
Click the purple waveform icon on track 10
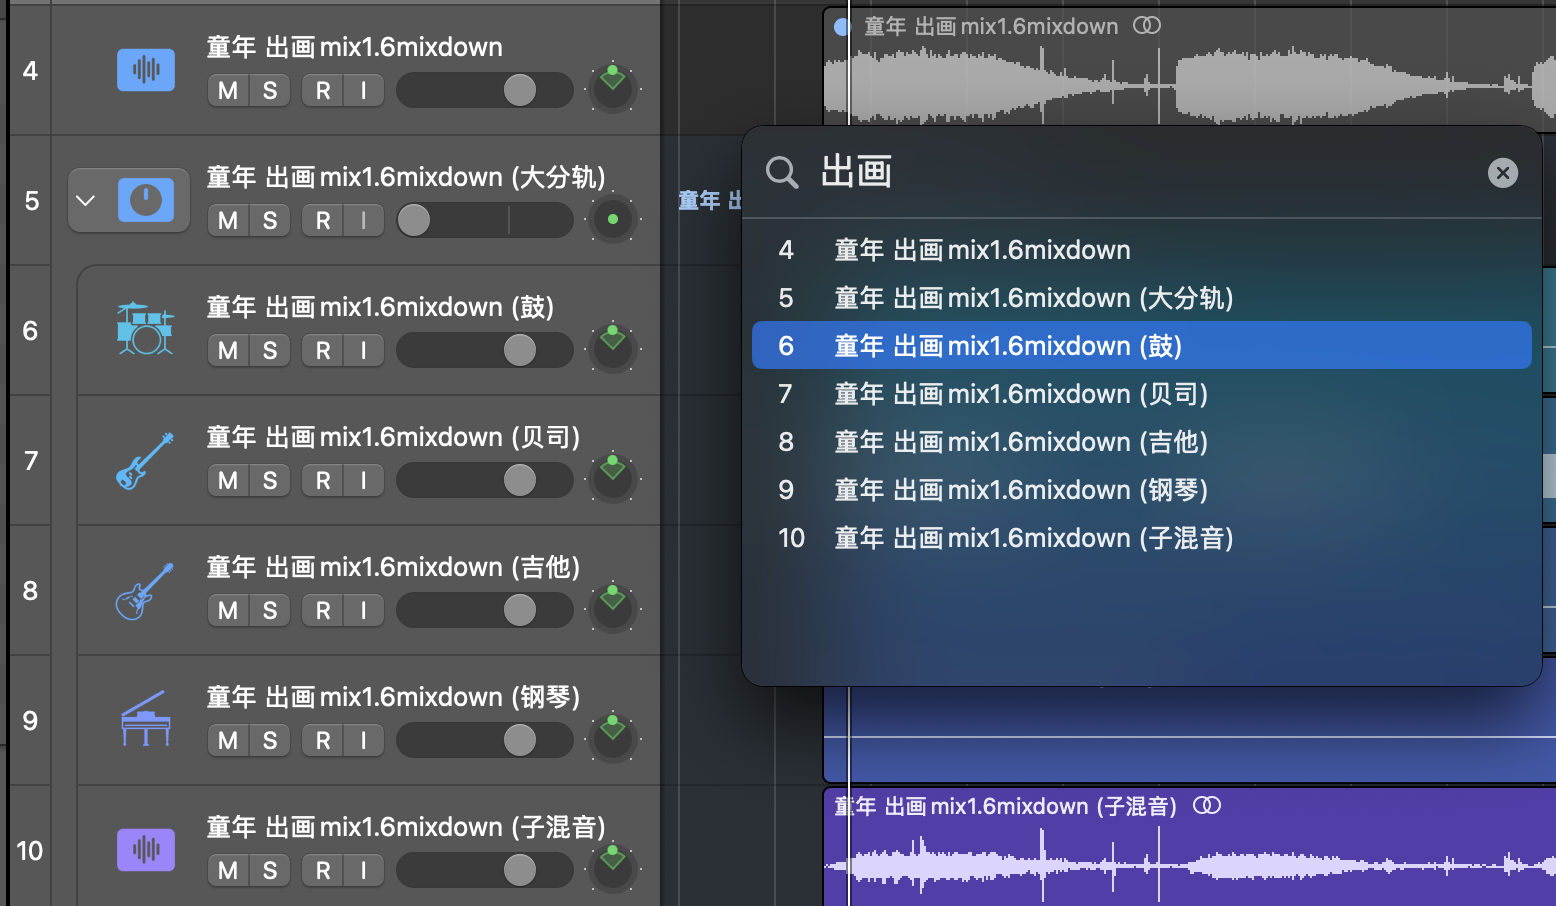pyautogui.click(x=146, y=850)
